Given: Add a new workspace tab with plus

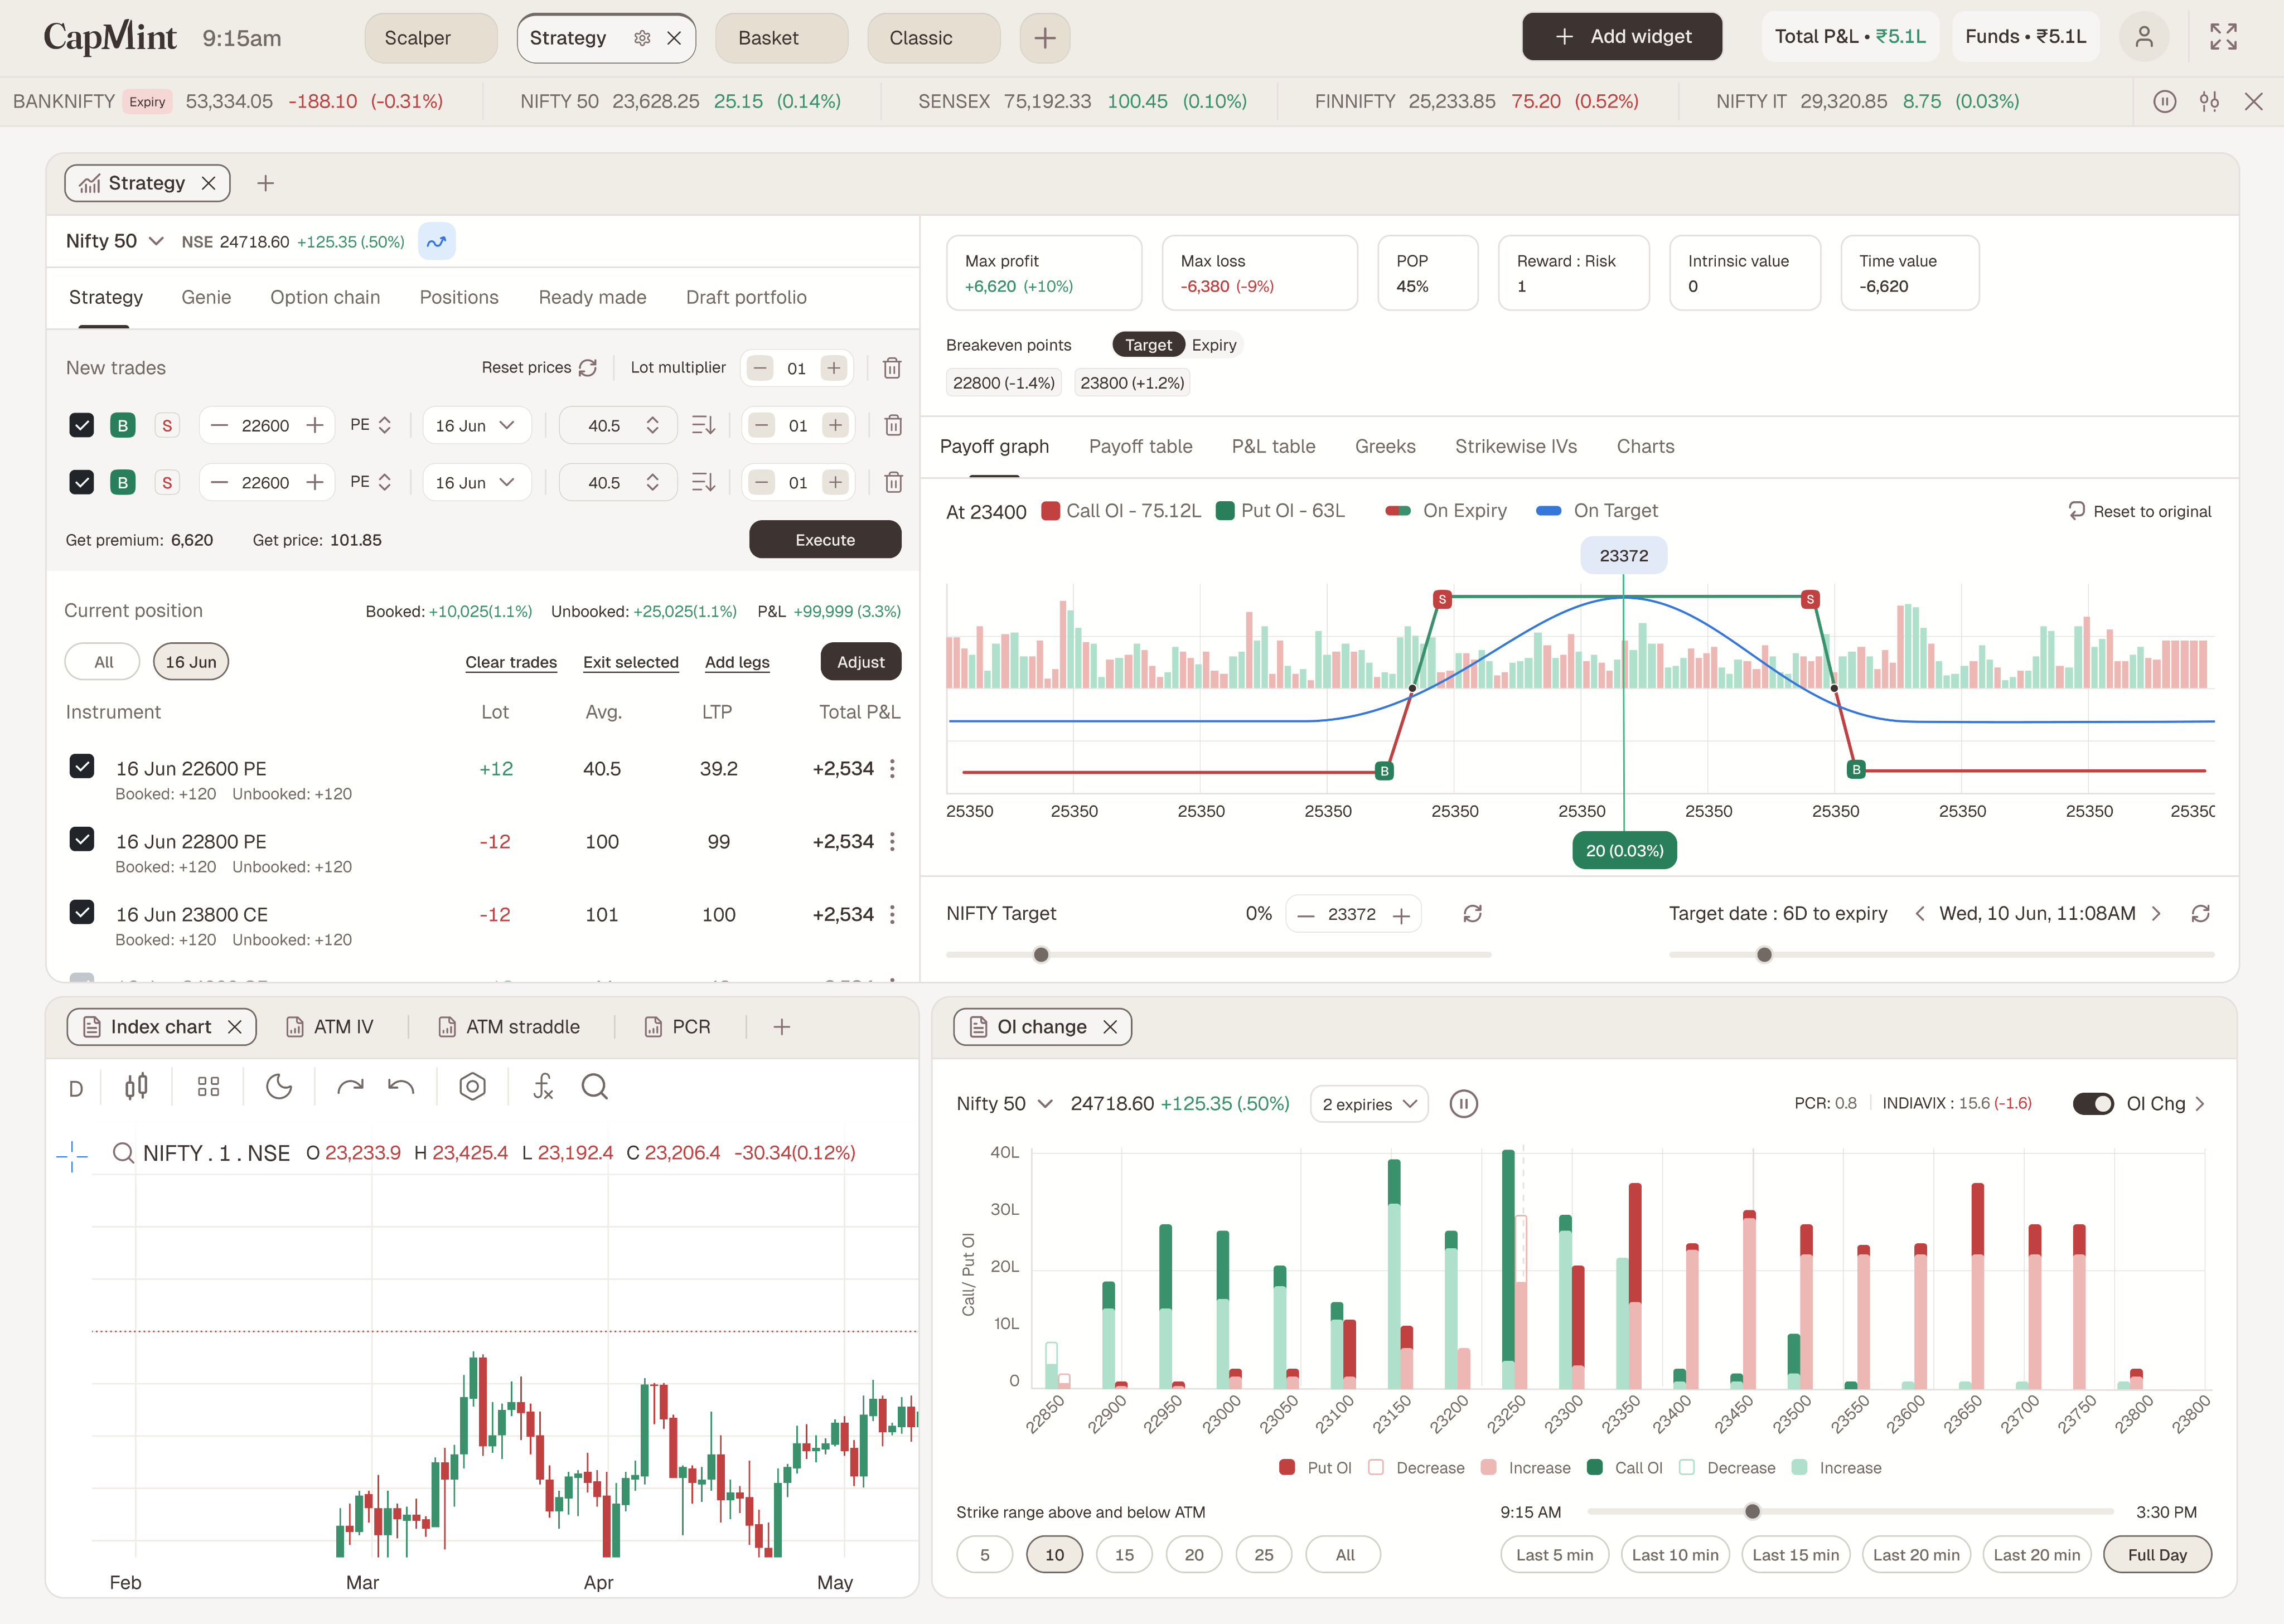Looking at the screenshot, I should coord(1045,38).
